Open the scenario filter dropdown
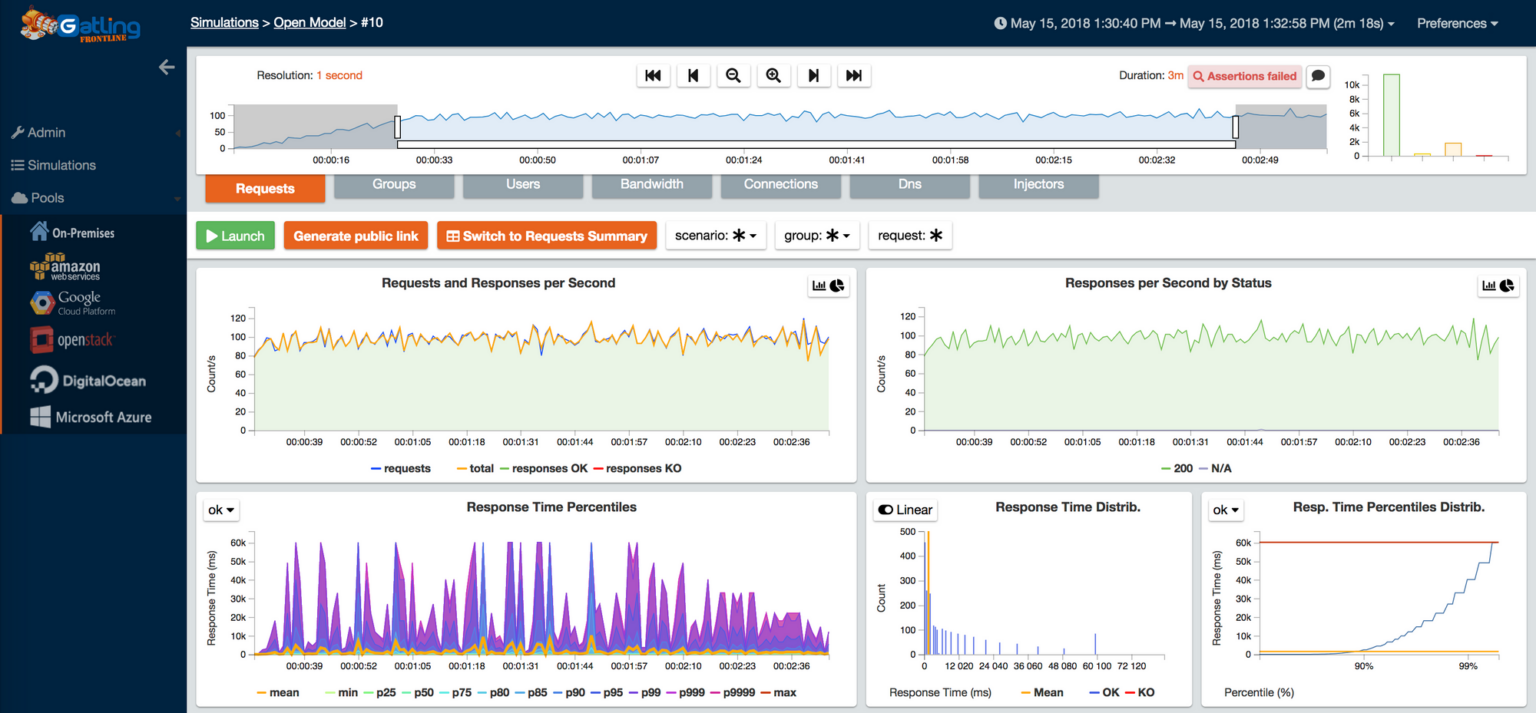Viewport: 1536px width, 713px height. (716, 235)
